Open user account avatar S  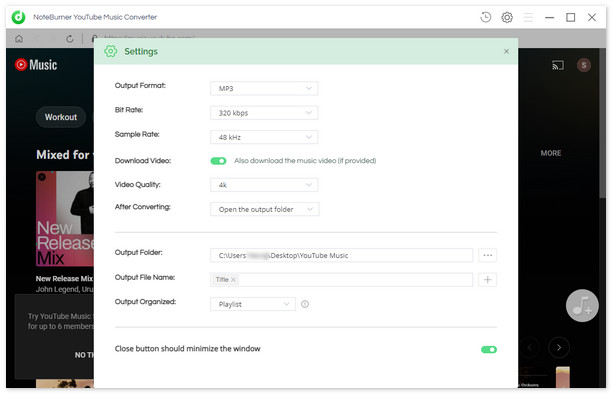(584, 65)
